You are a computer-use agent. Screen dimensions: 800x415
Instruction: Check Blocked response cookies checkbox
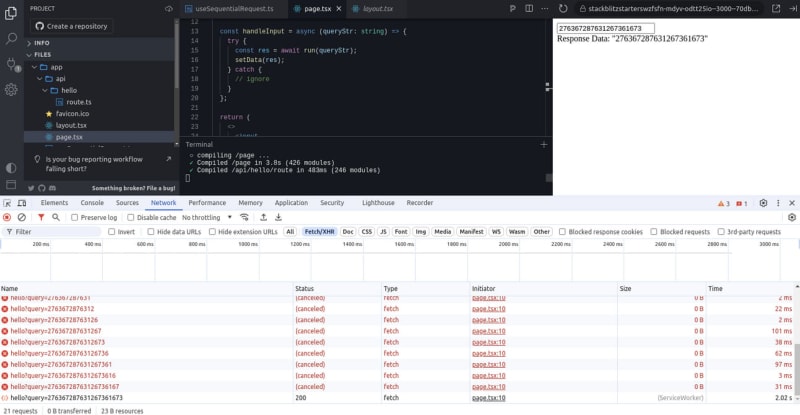(x=562, y=232)
